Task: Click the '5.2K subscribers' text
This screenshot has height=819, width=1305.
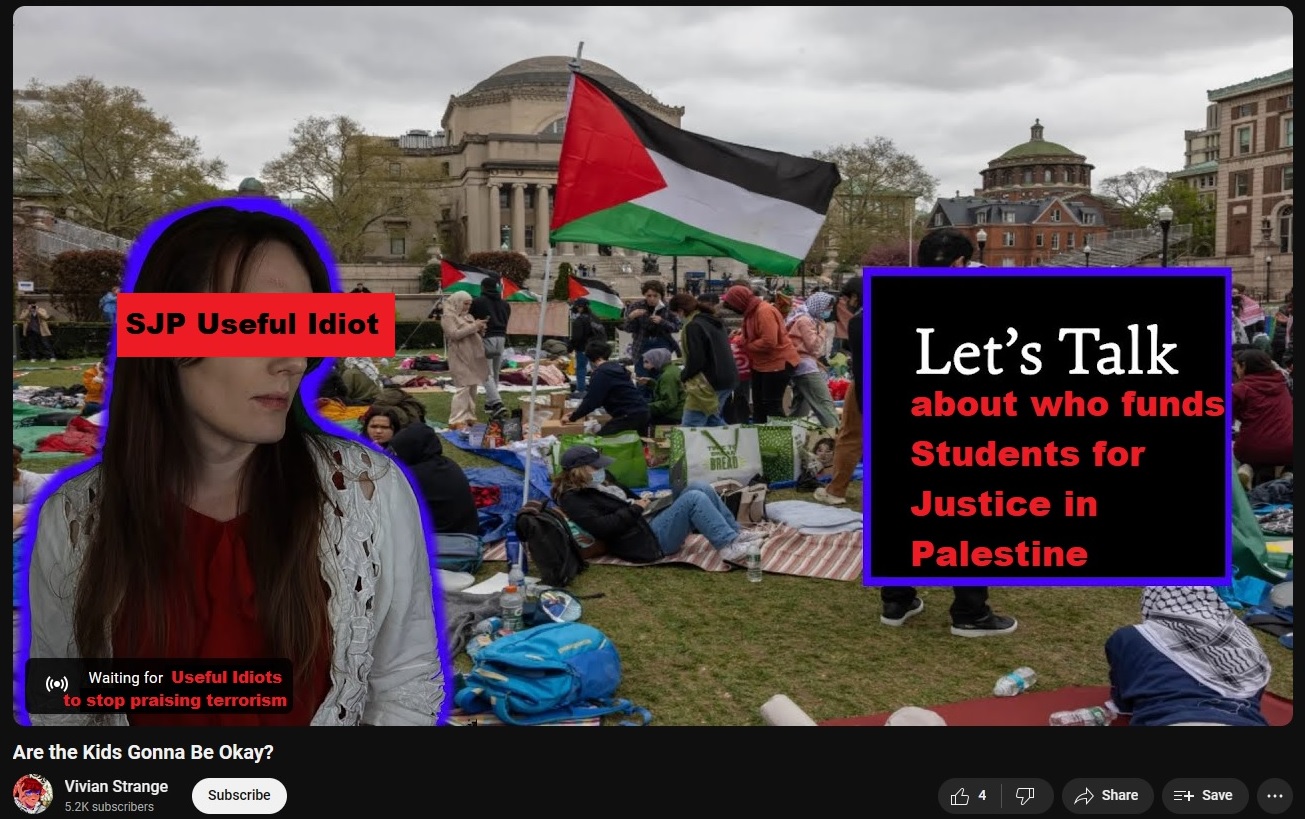Action: tap(109, 807)
